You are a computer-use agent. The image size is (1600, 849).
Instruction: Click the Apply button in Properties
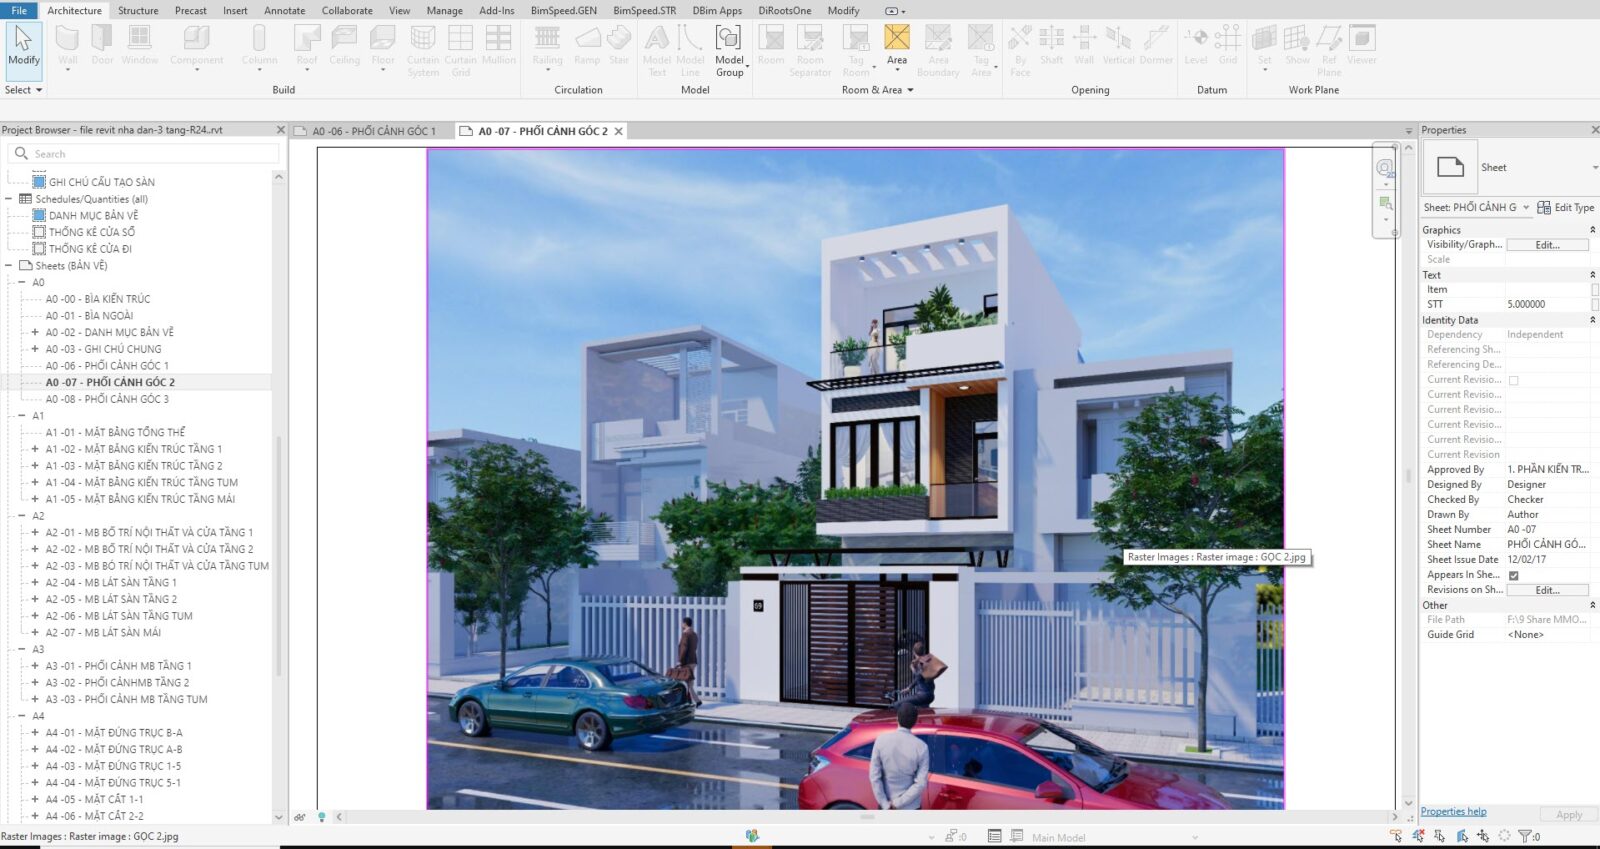click(1569, 815)
